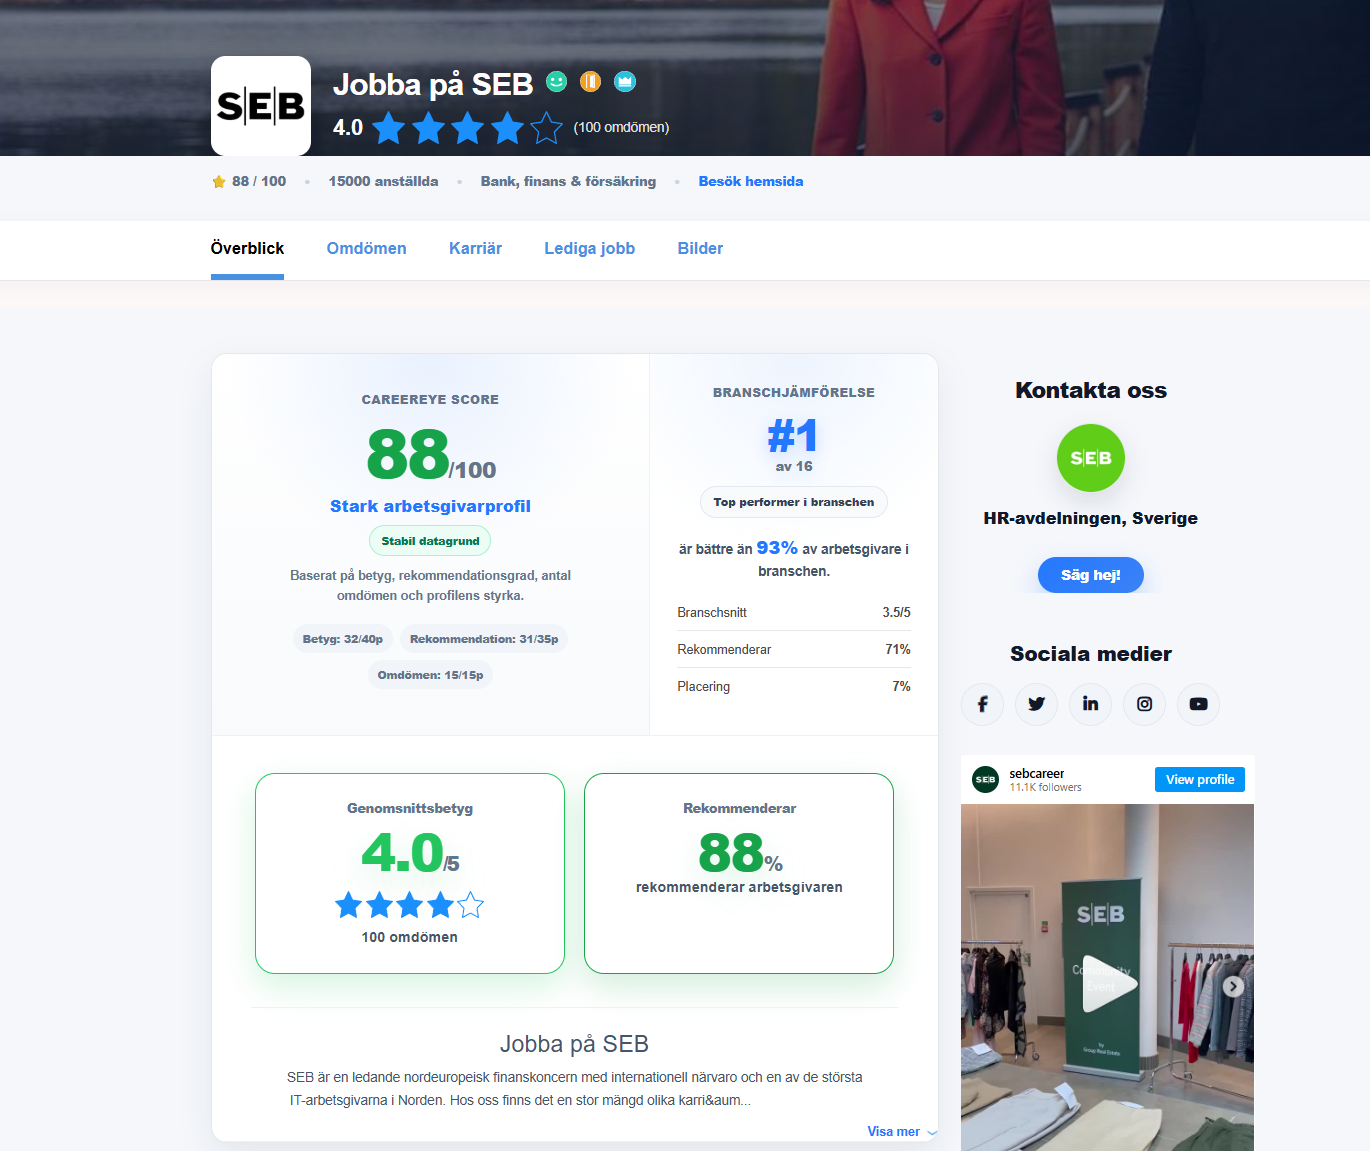Viewport: 1370px width, 1151px height.
Task: Click the Besök hemsida link
Action: (x=751, y=182)
